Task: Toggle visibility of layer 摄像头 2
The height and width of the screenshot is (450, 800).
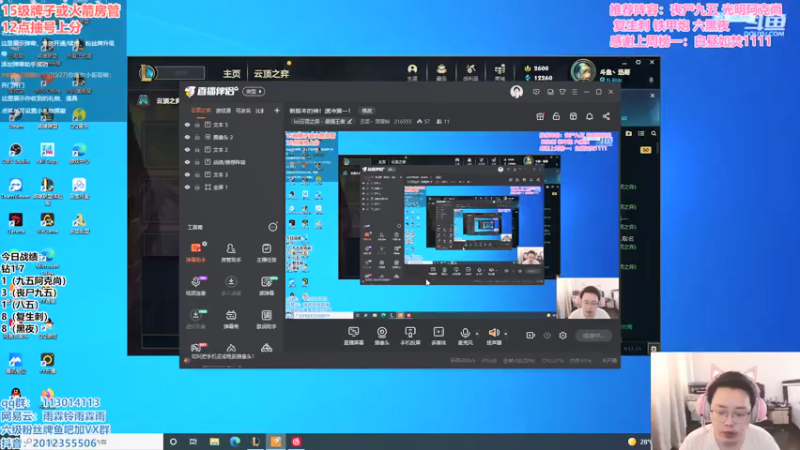Action: pyautogui.click(x=187, y=137)
